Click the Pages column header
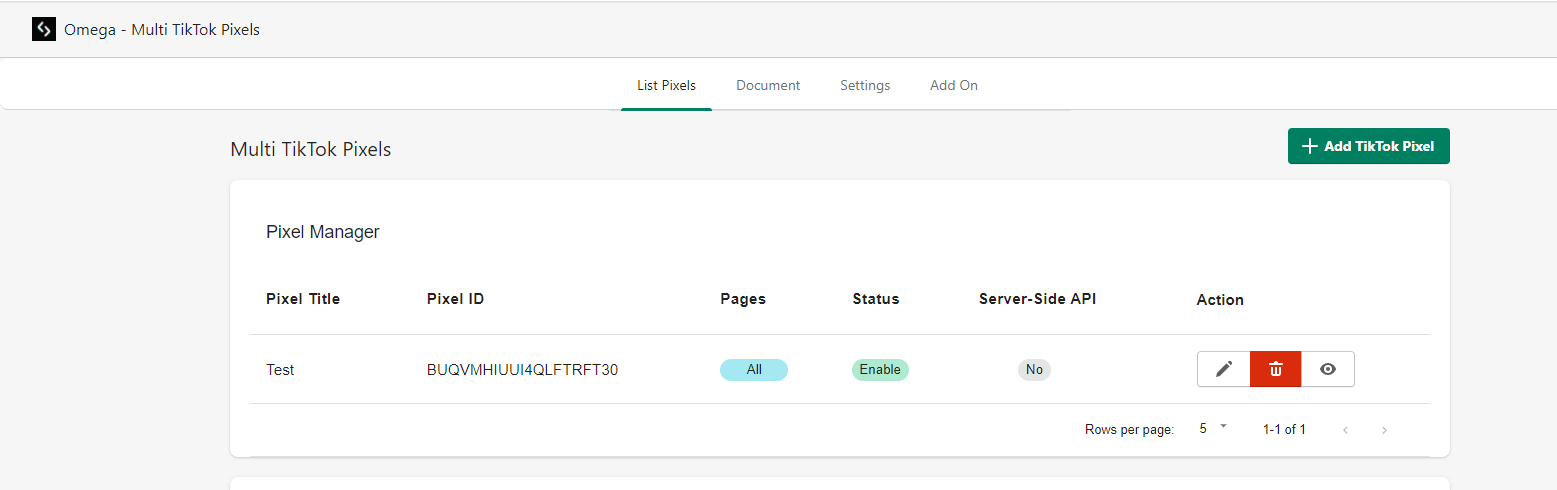 point(743,299)
